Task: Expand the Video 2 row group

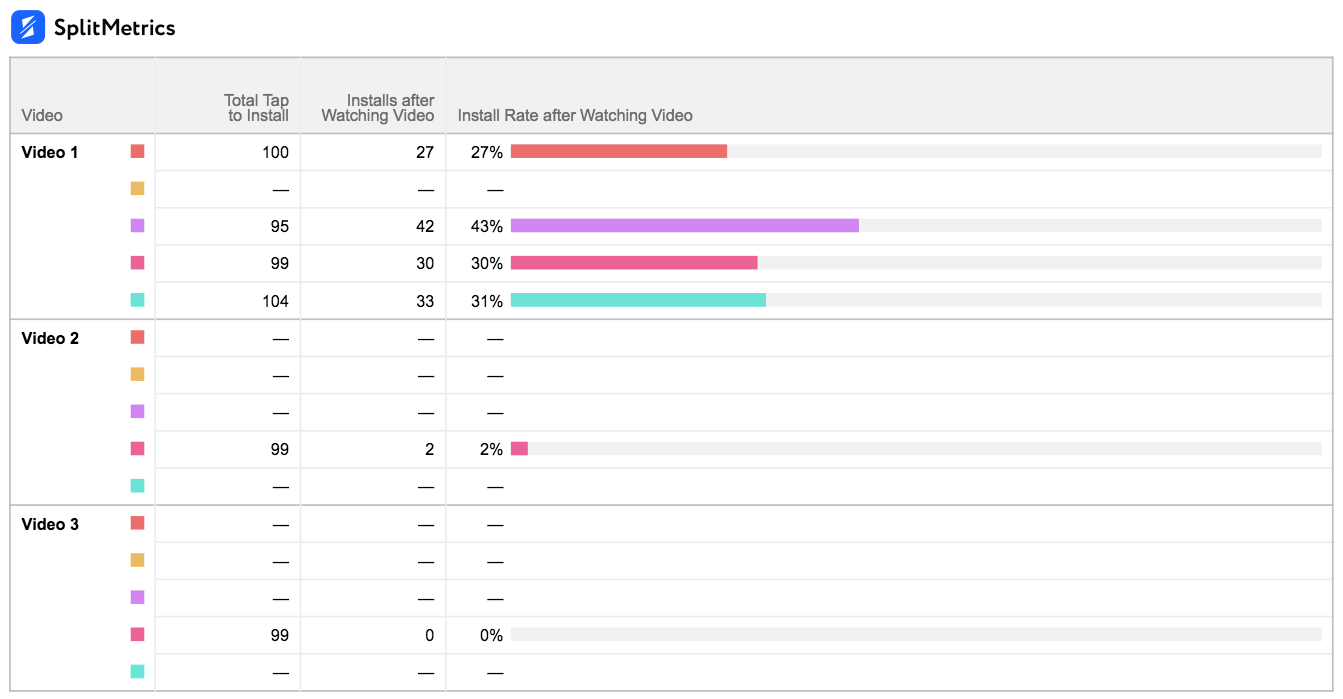Action: pyautogui.click(x=50, y=337)
